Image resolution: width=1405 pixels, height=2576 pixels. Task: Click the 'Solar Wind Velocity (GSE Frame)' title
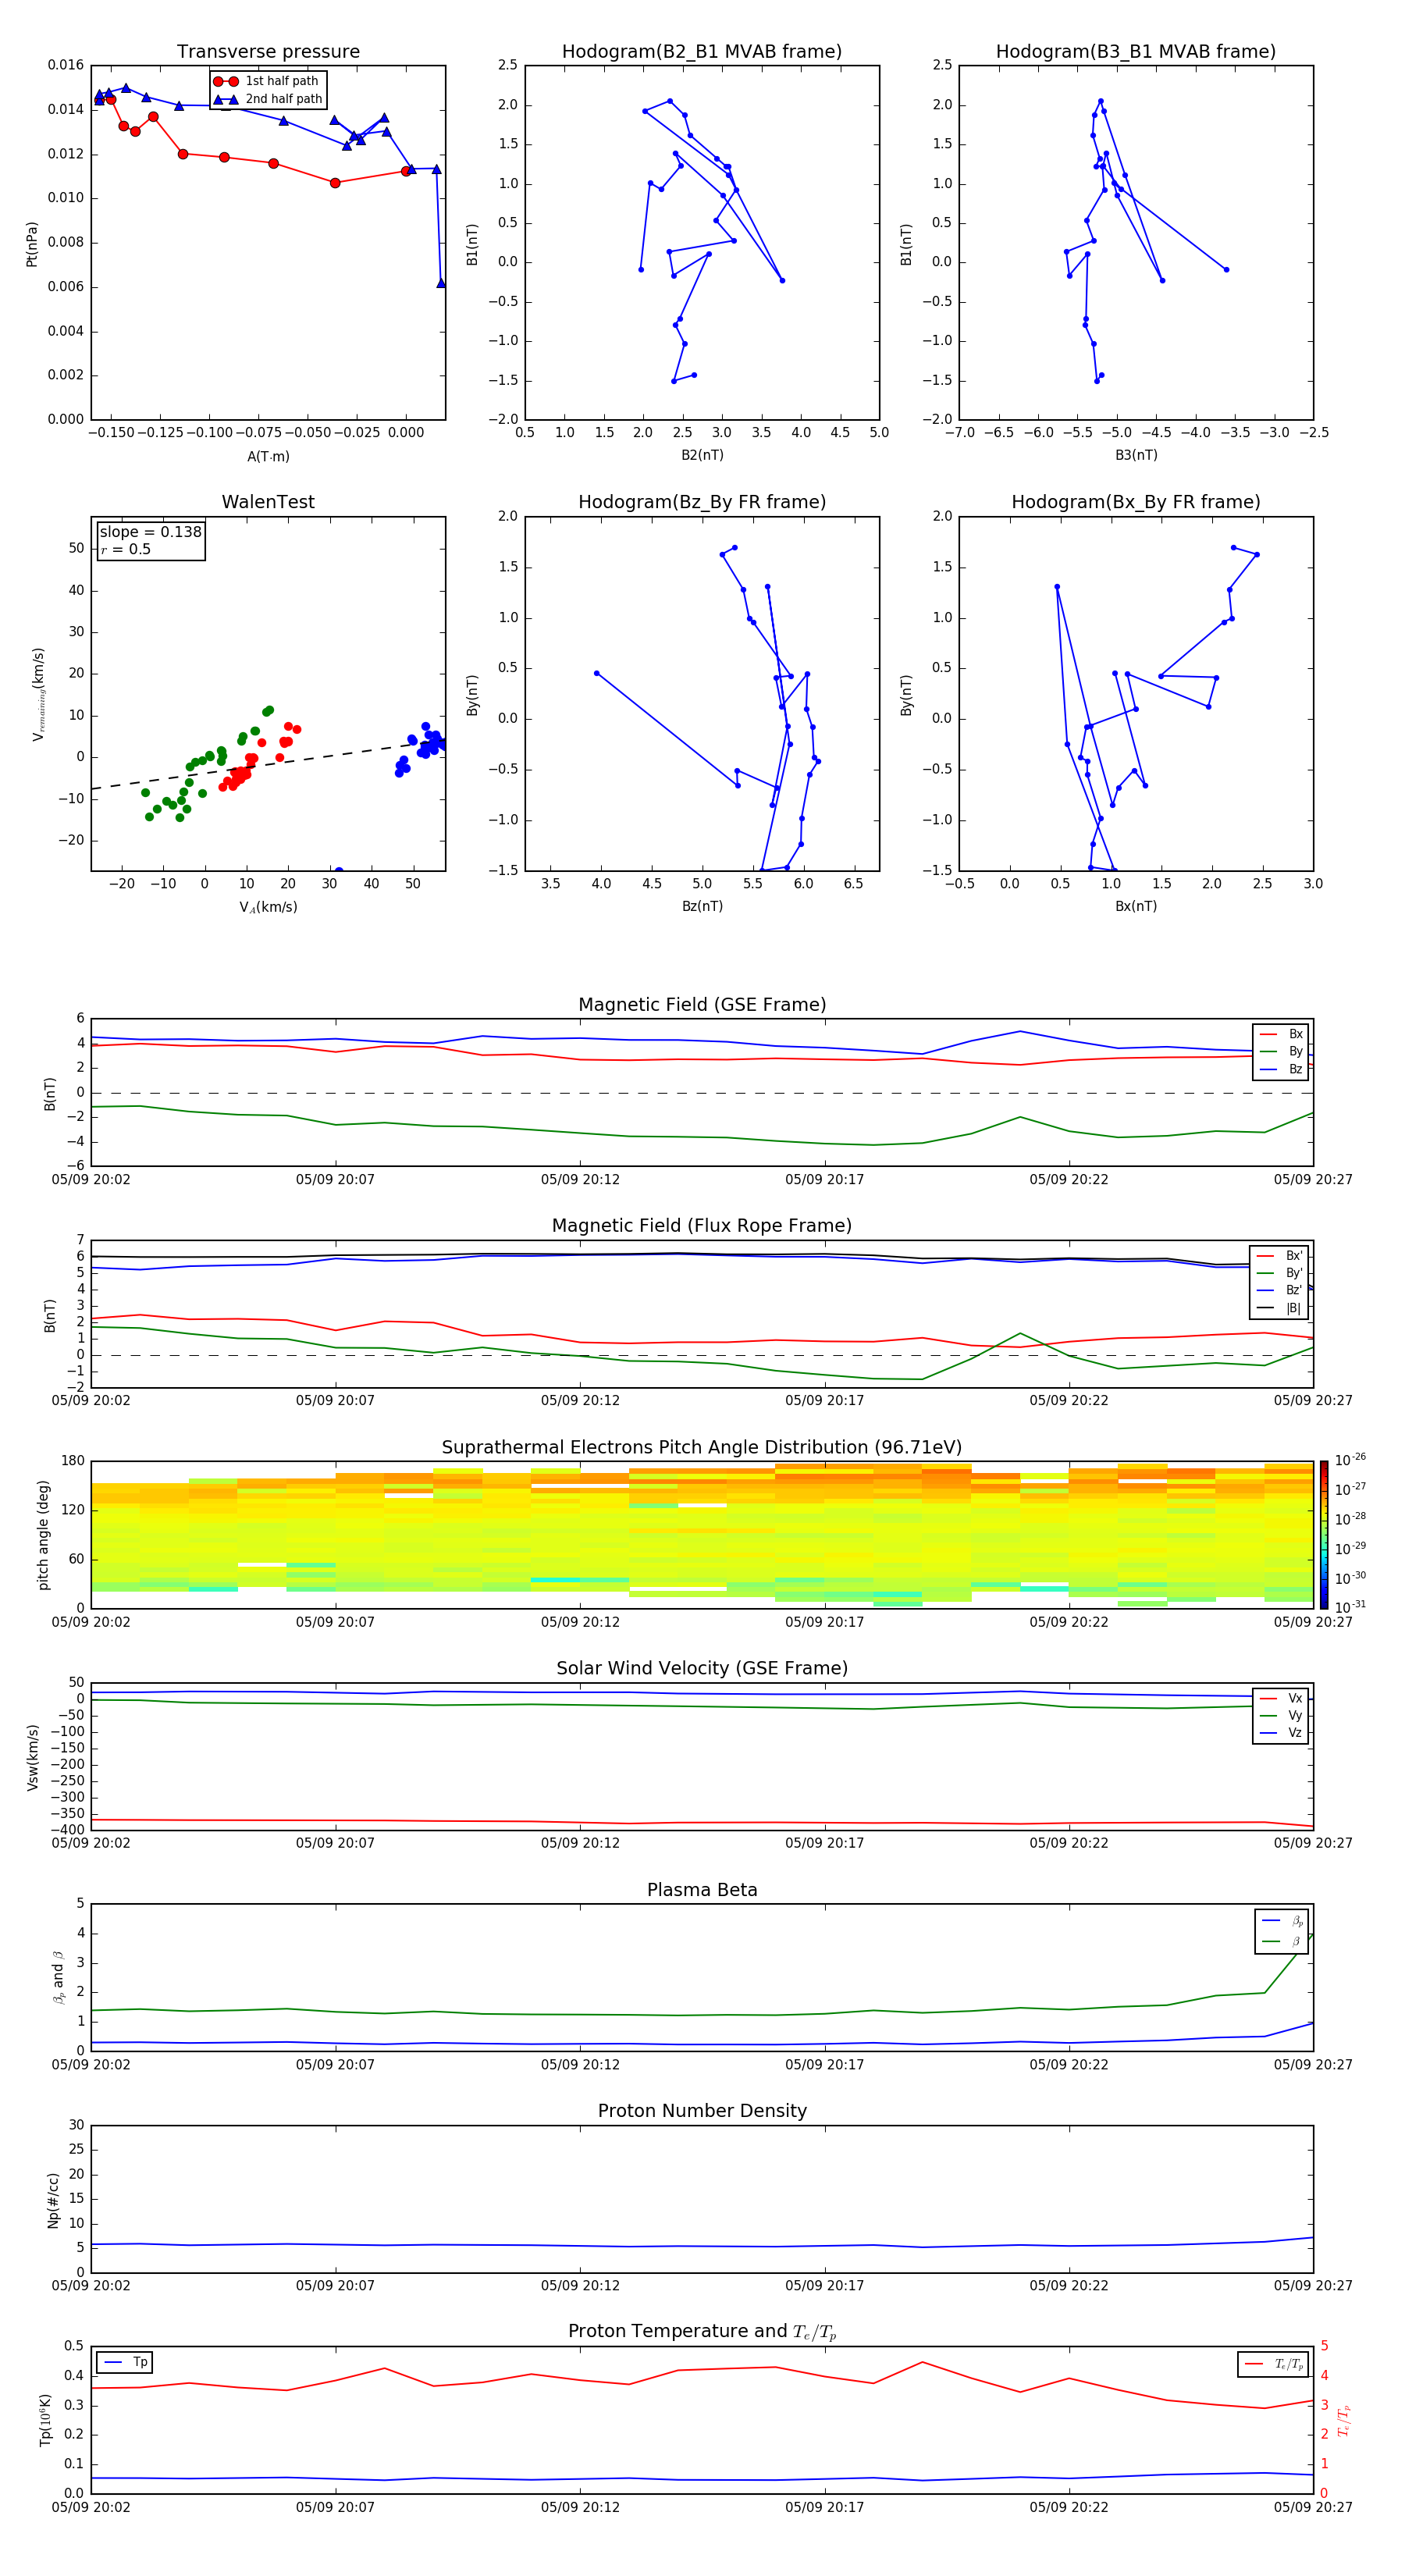click(x=702, y=1668)
